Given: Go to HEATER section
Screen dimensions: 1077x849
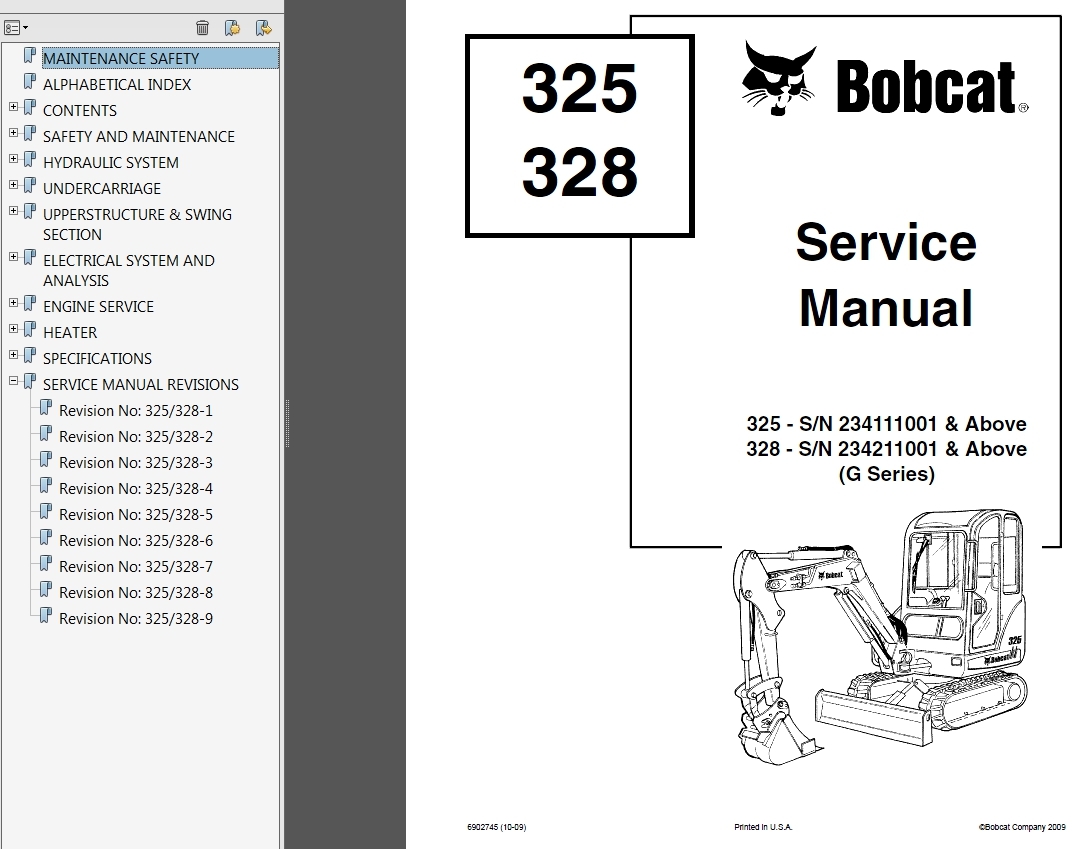Looking at the screenshot, I should coord(70,332).
